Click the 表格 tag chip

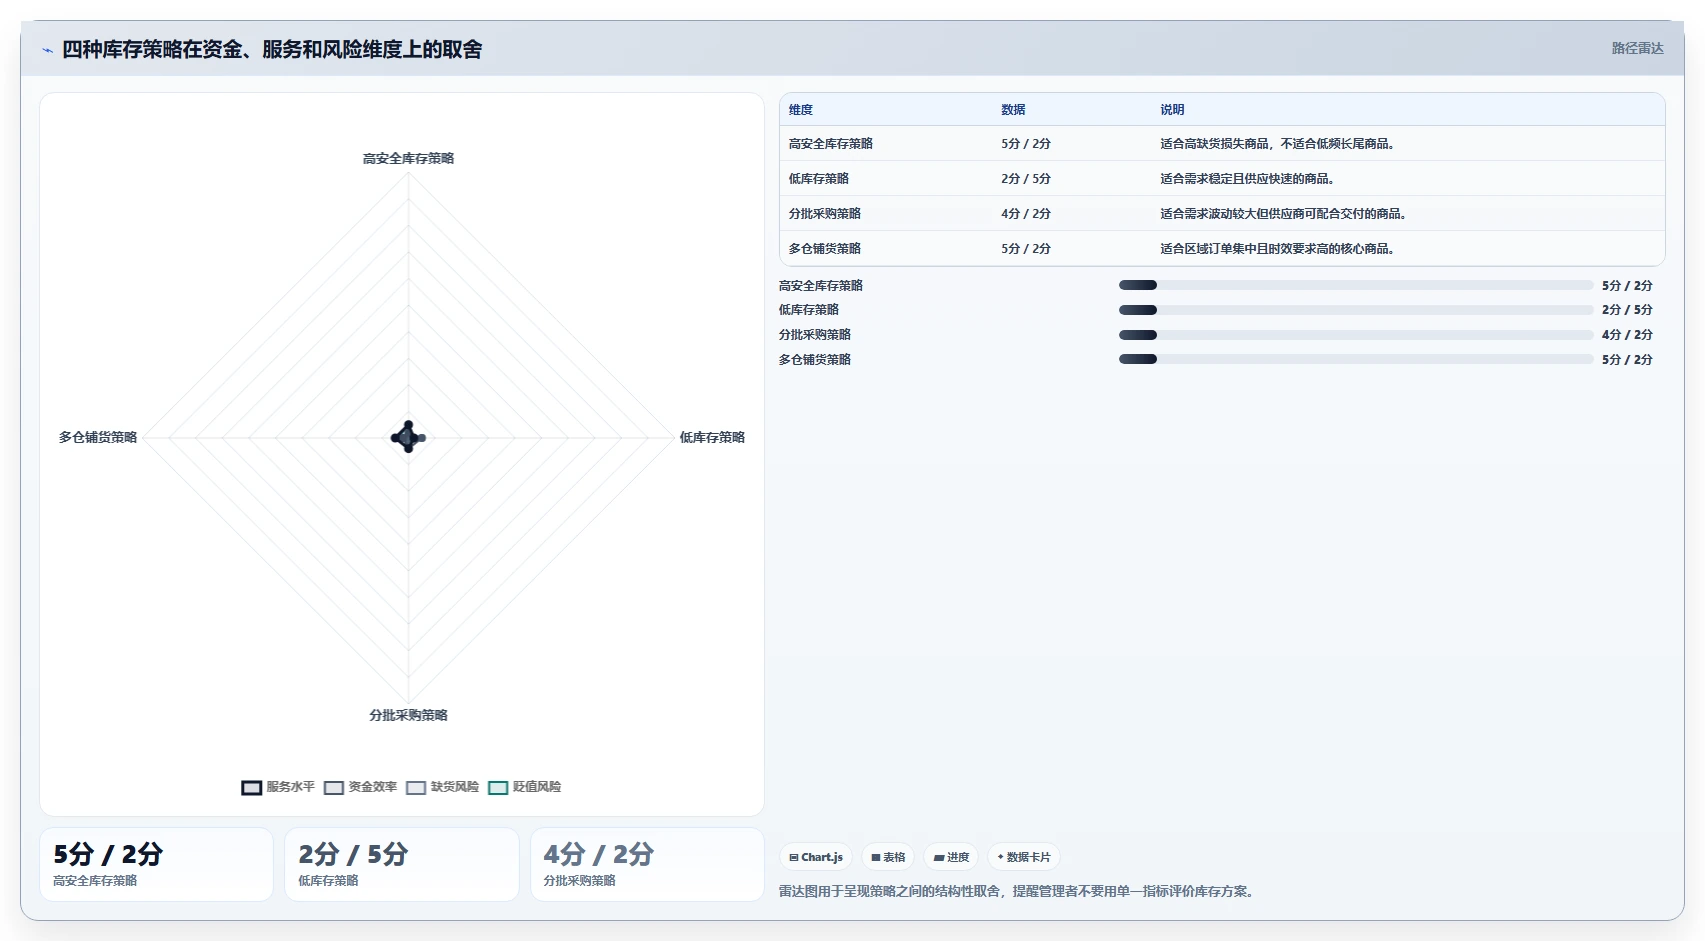pyautogui.click(x=888, y=857)
